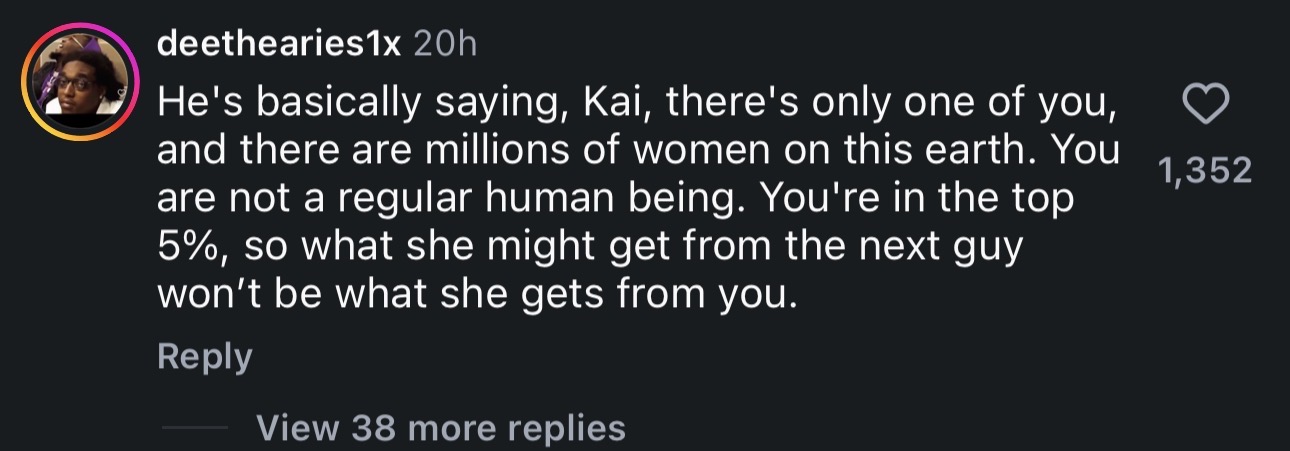This screenshot has width=1290, height=451.
Task: Reply to deethearies1x's comment
Action: coord(204,357)
